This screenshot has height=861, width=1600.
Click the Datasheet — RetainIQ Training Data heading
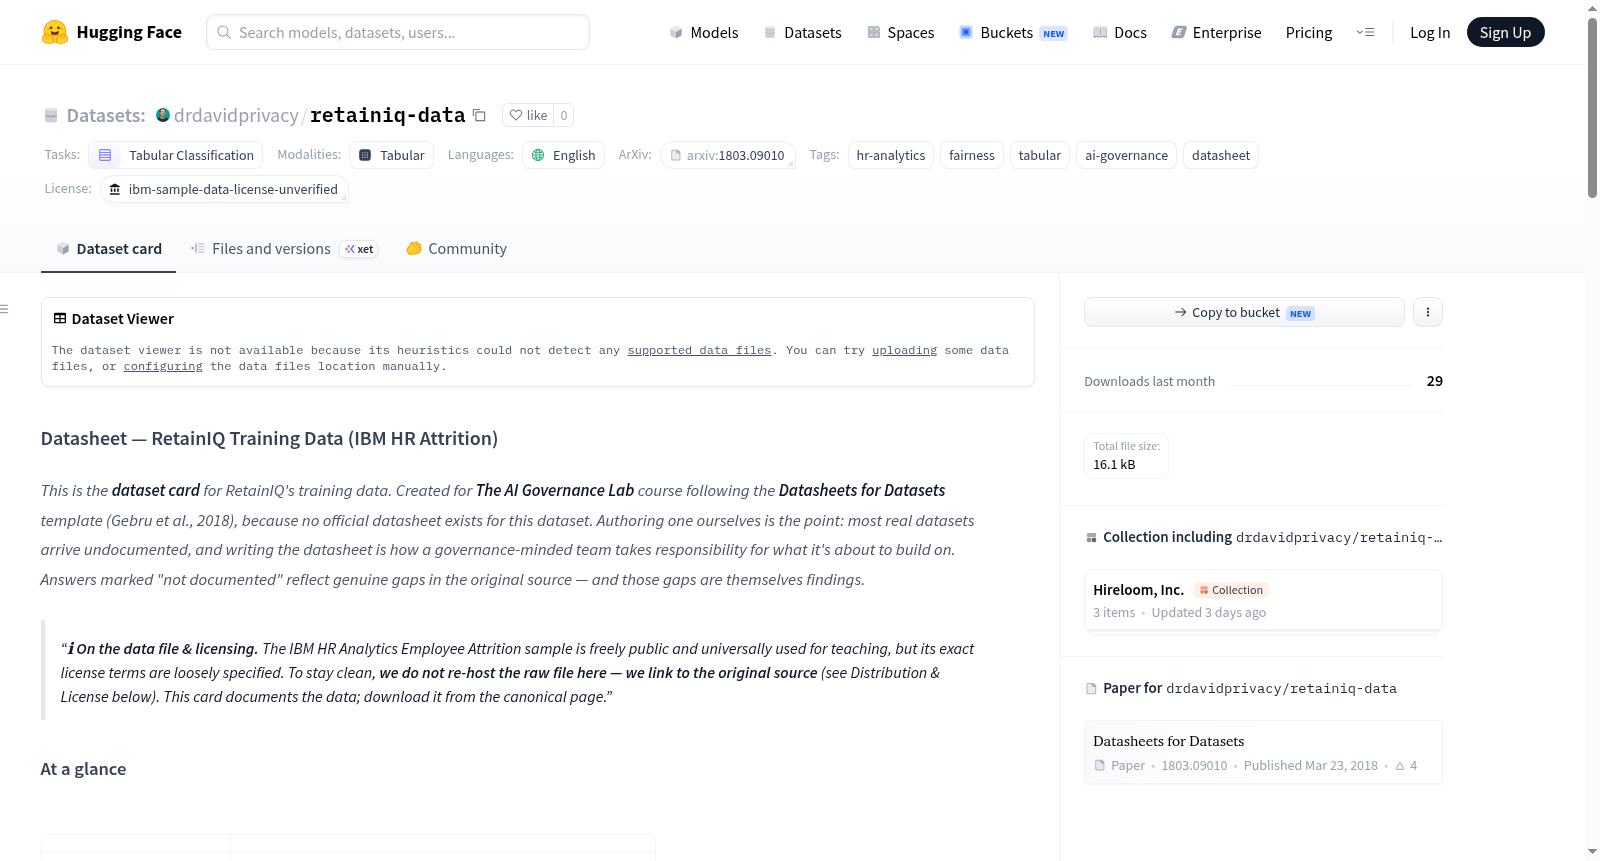pos(269,438)
